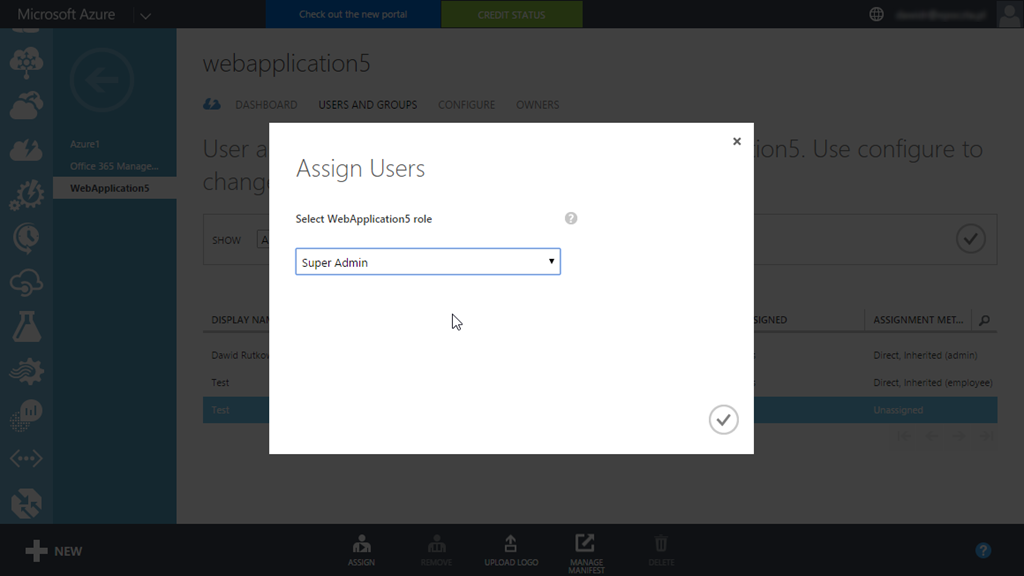The width and height of the screenshot is (1024, 576).
Task: Go back using the left arrow circle
Action: pyautogui.click(x=101, y=80)
